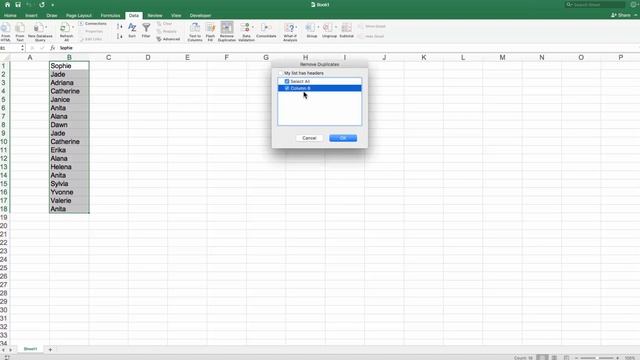Click the Ungroup icon
Image resolution: width=640 pixels, height=360 pixels.
(329, 31)
